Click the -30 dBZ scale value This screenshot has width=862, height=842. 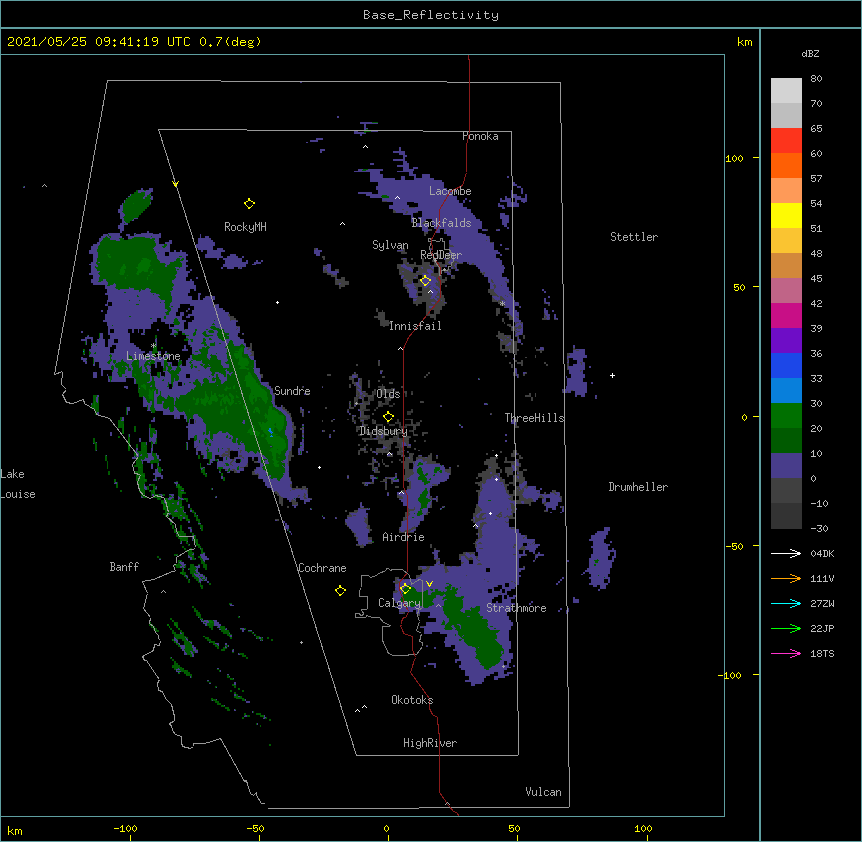[x=819, y=528]
